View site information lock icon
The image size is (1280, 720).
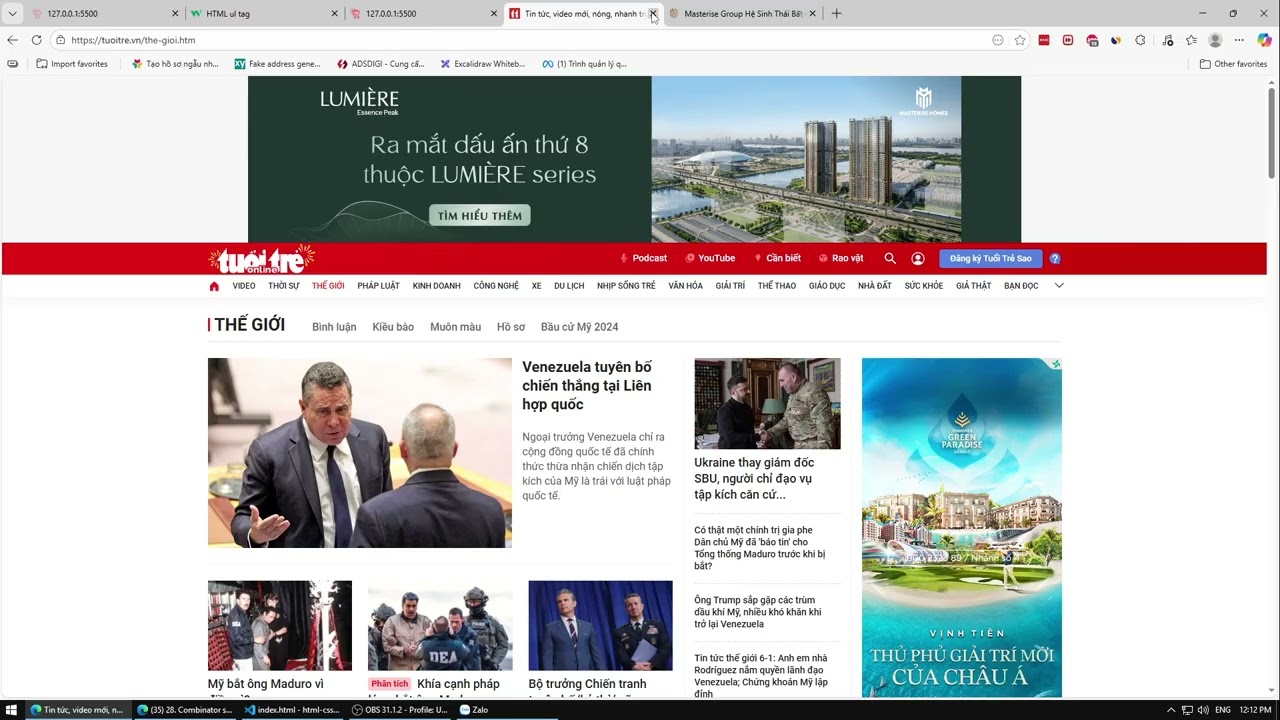pos(61,40)
